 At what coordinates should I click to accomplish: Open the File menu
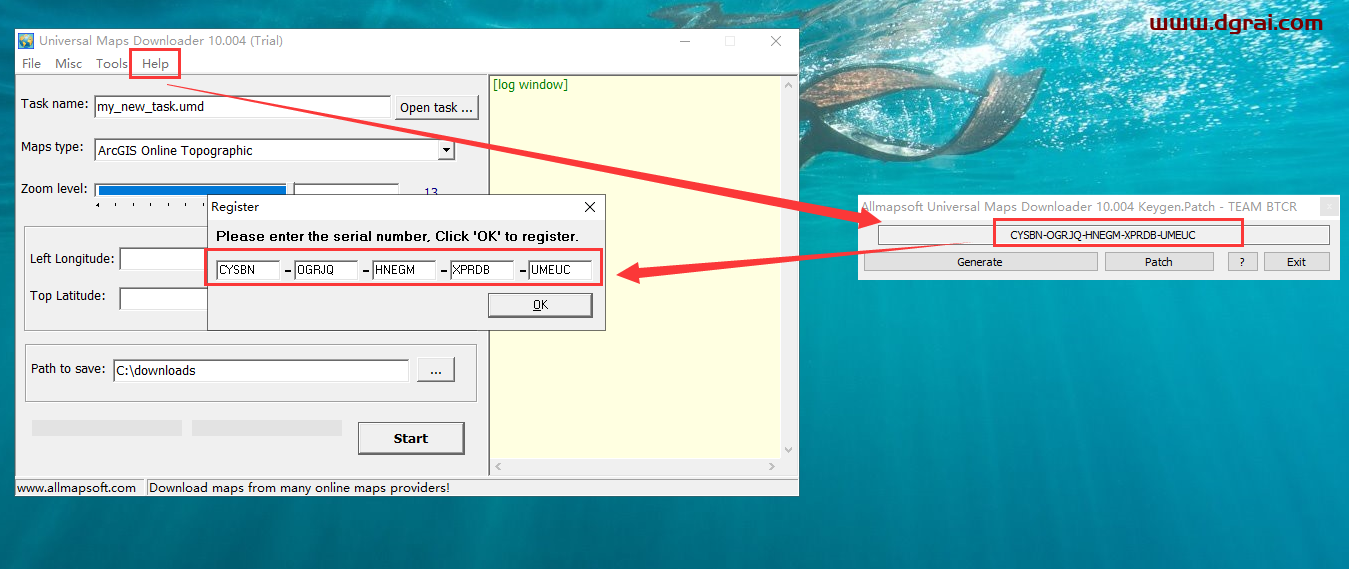pyautogui.click(x=31, y=64)
